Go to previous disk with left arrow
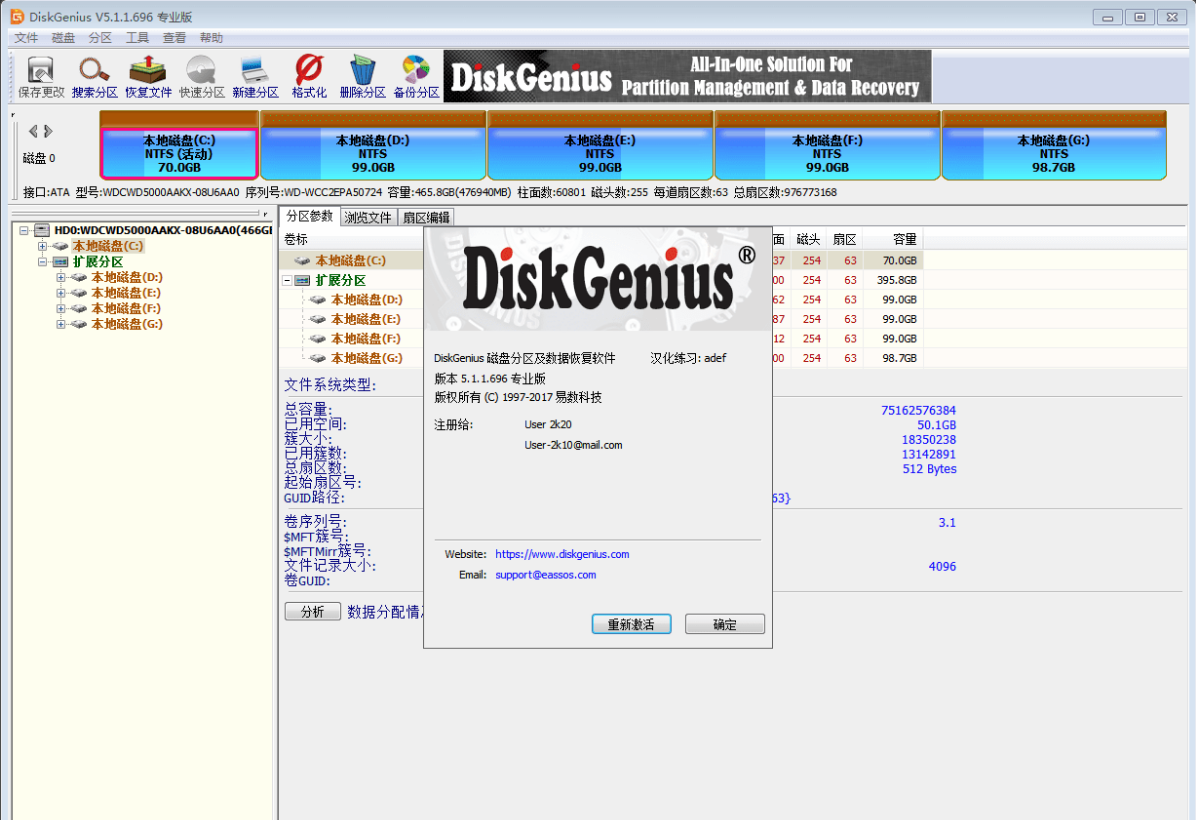1196x820 pixels. (32, 131)
